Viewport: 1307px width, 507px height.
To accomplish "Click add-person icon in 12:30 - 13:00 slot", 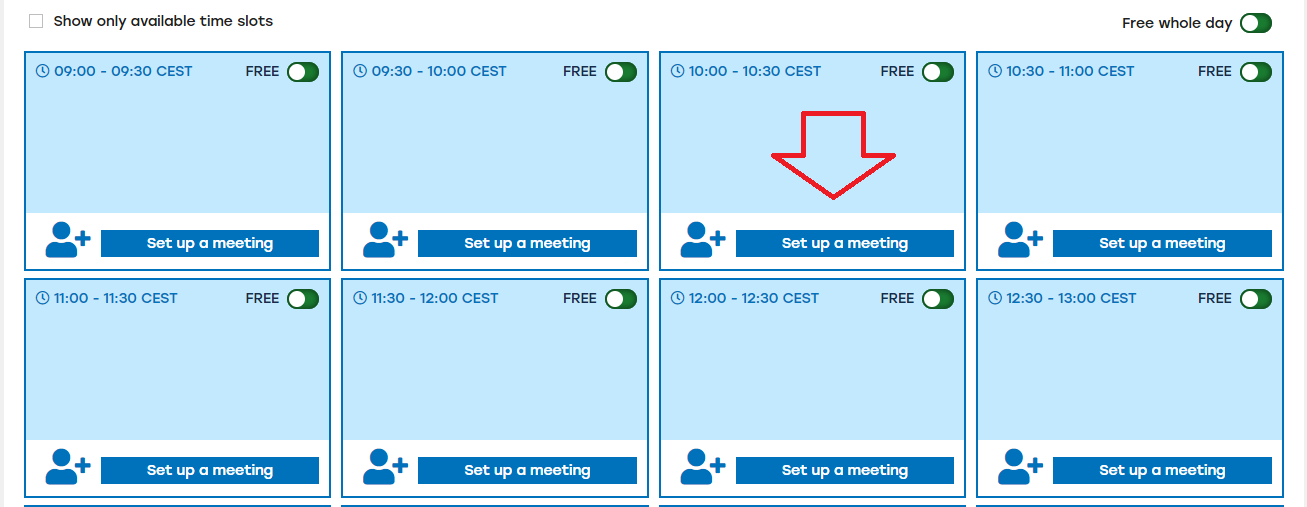I will tap(1020, 467).
